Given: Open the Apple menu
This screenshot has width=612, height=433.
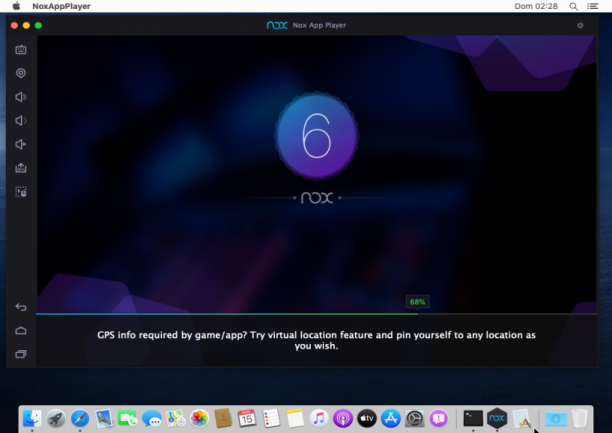Looking at the screenshot, I should [x=16, y=6].
